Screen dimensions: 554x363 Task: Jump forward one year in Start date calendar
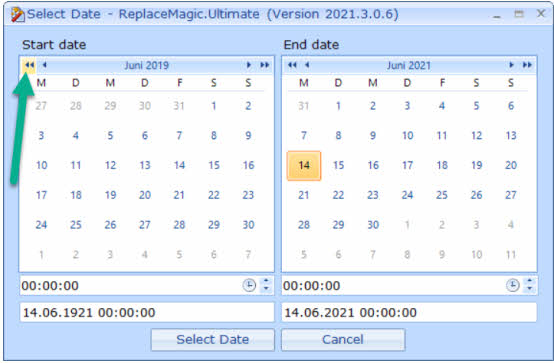264,65
